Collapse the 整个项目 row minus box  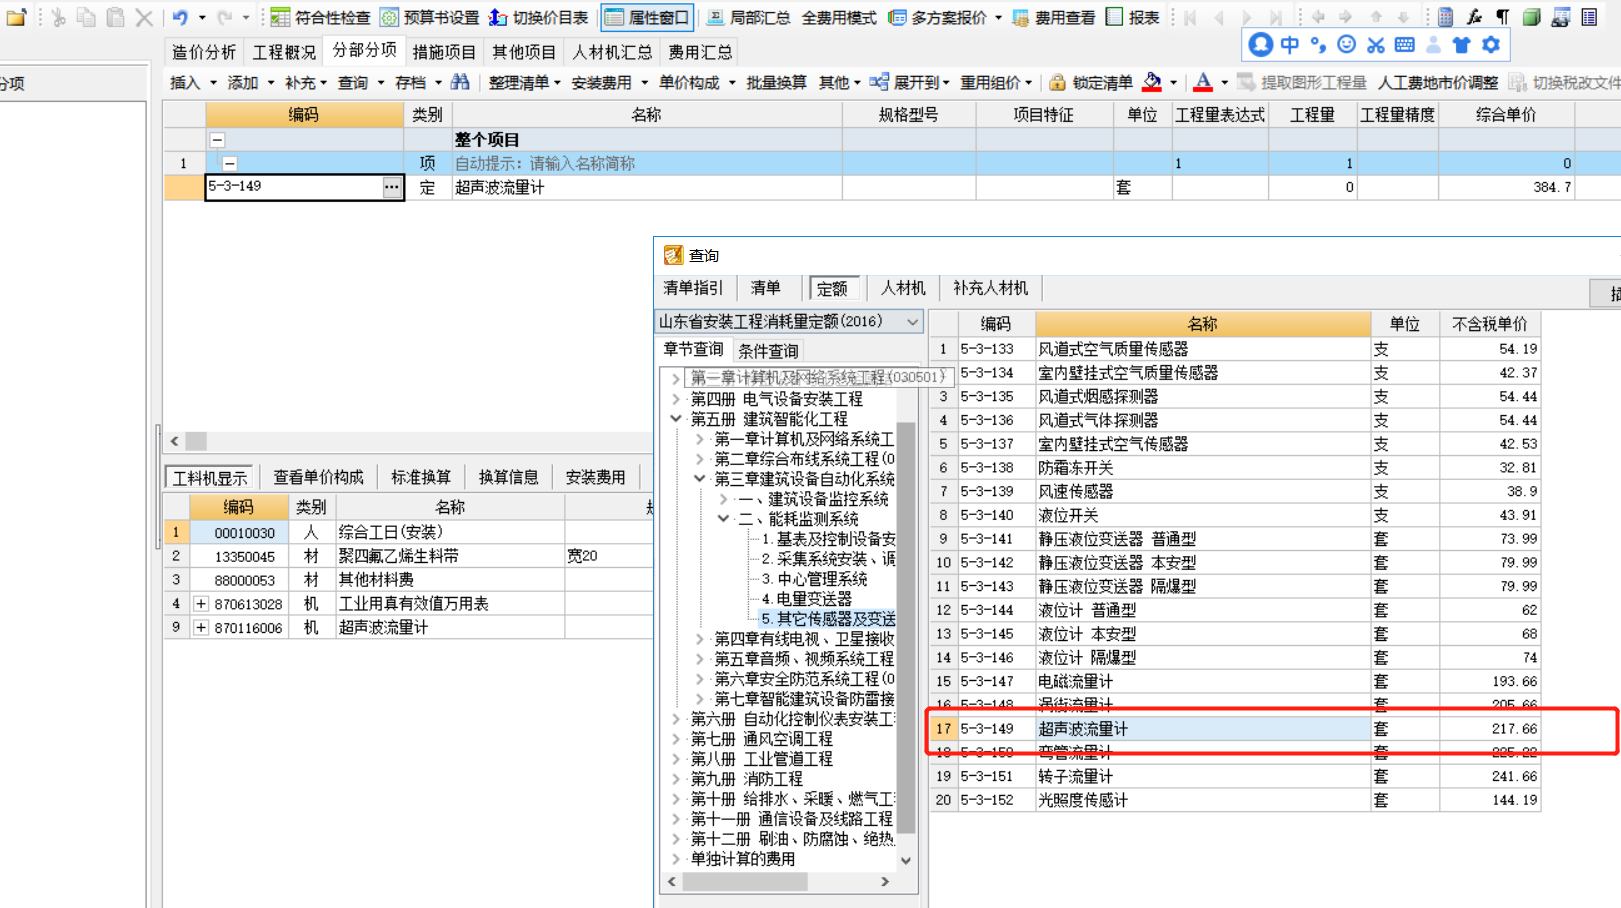[x=217, y=140]
